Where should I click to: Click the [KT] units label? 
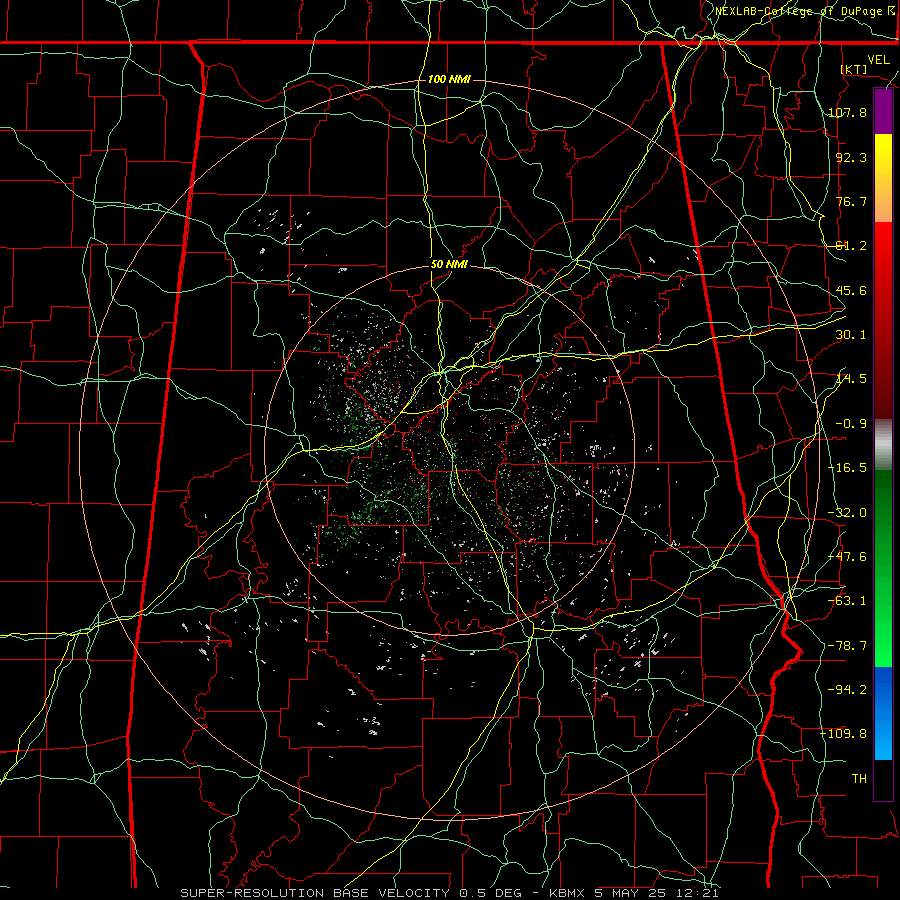click(x=854, y=69)
